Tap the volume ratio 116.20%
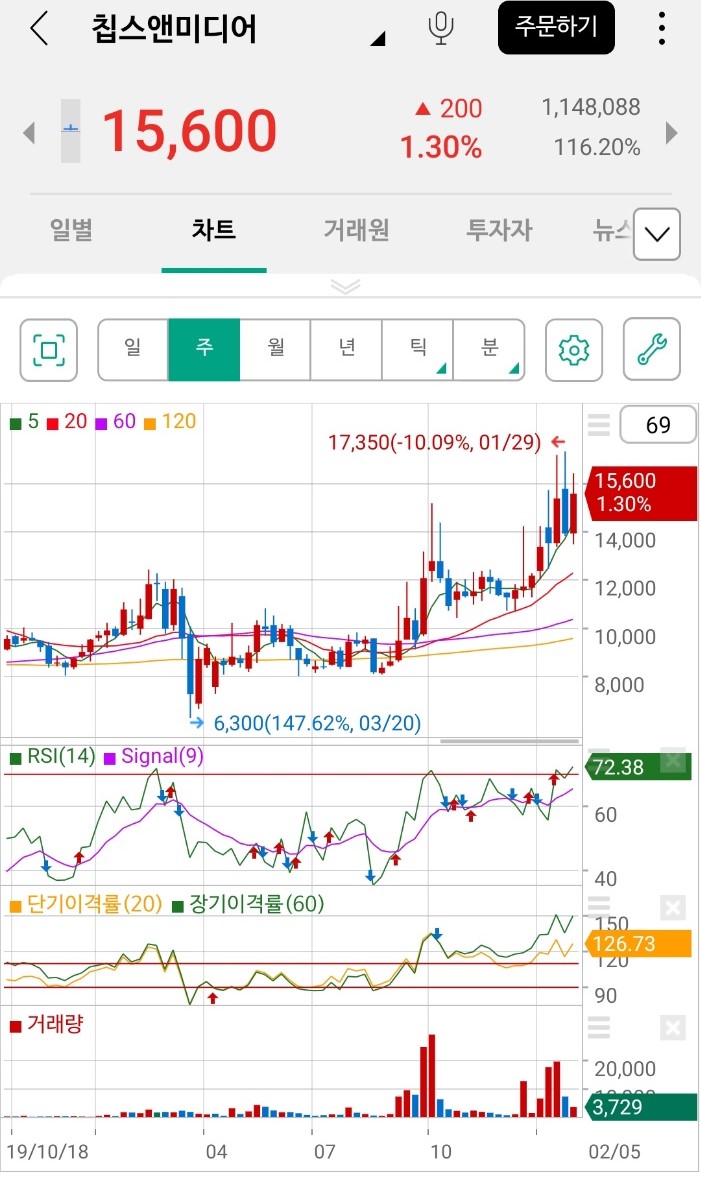Image resolution: width=701 pixels, height=1179 pixels. [x=597, y=147]
